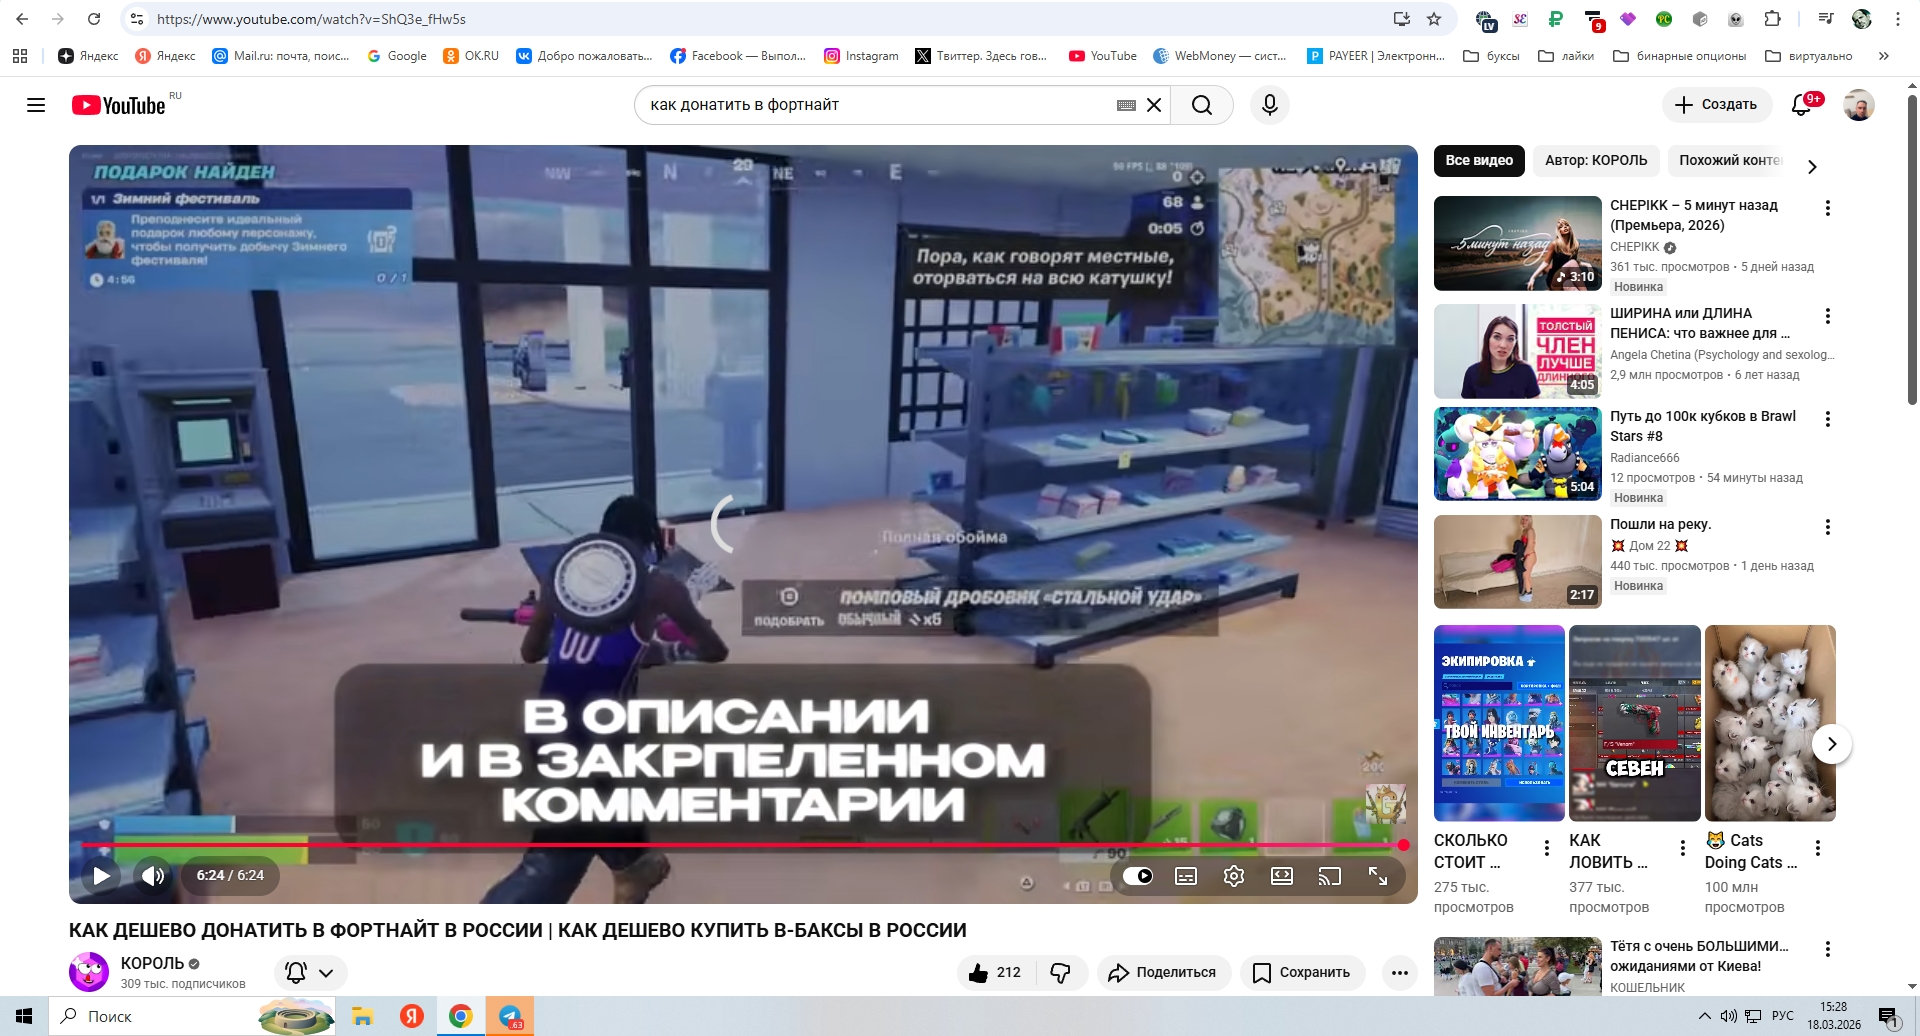Open Radiance666 channel link

coord(1645,458)
